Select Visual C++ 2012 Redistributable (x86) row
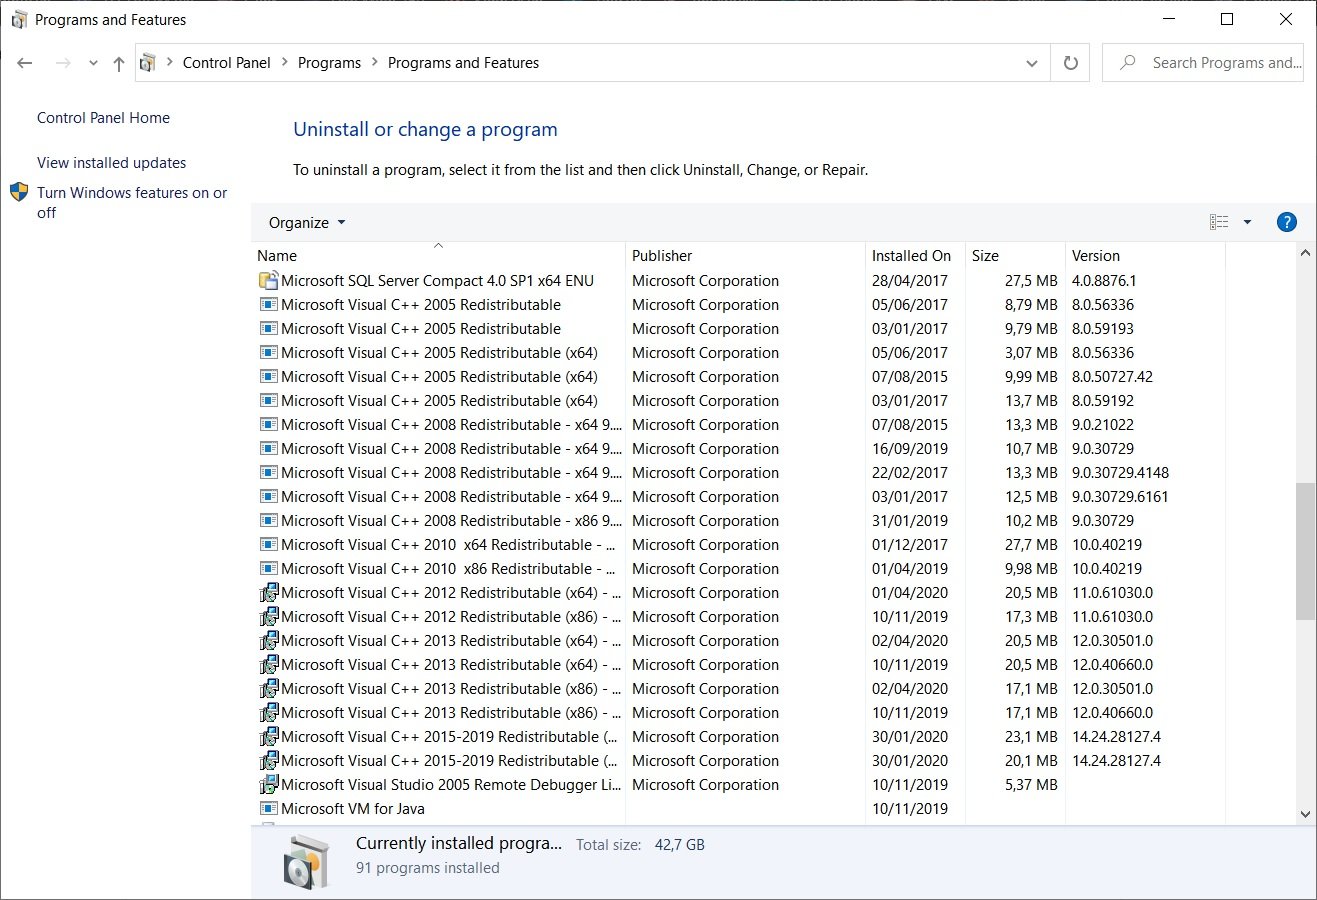Screen dimensions: 1317x900 point(738,617)
